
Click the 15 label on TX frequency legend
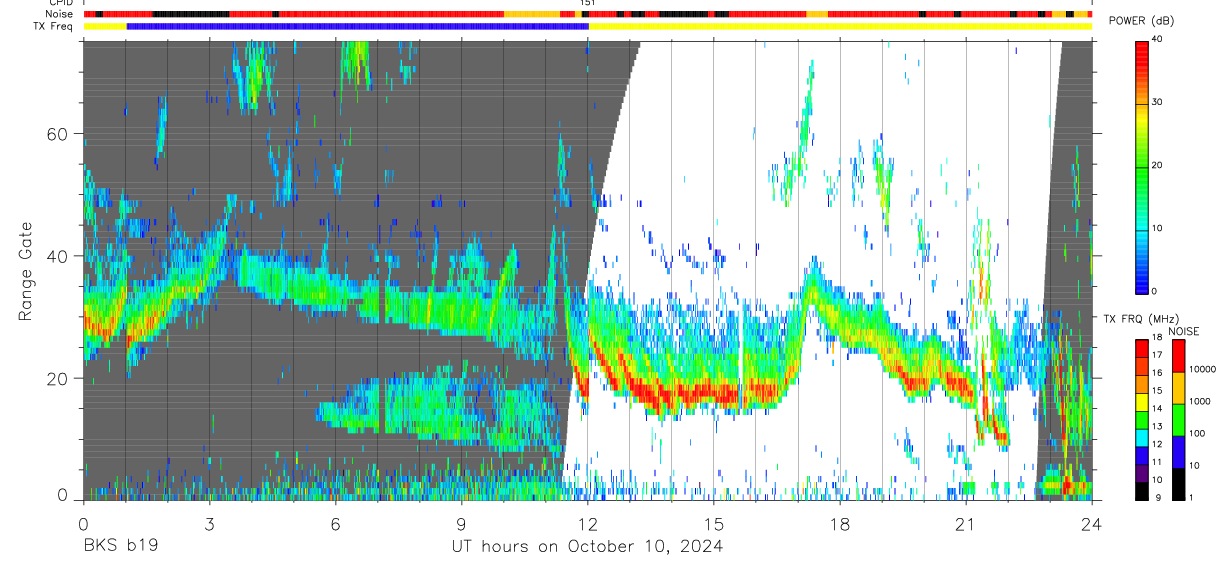click(x=1158, y=391)
